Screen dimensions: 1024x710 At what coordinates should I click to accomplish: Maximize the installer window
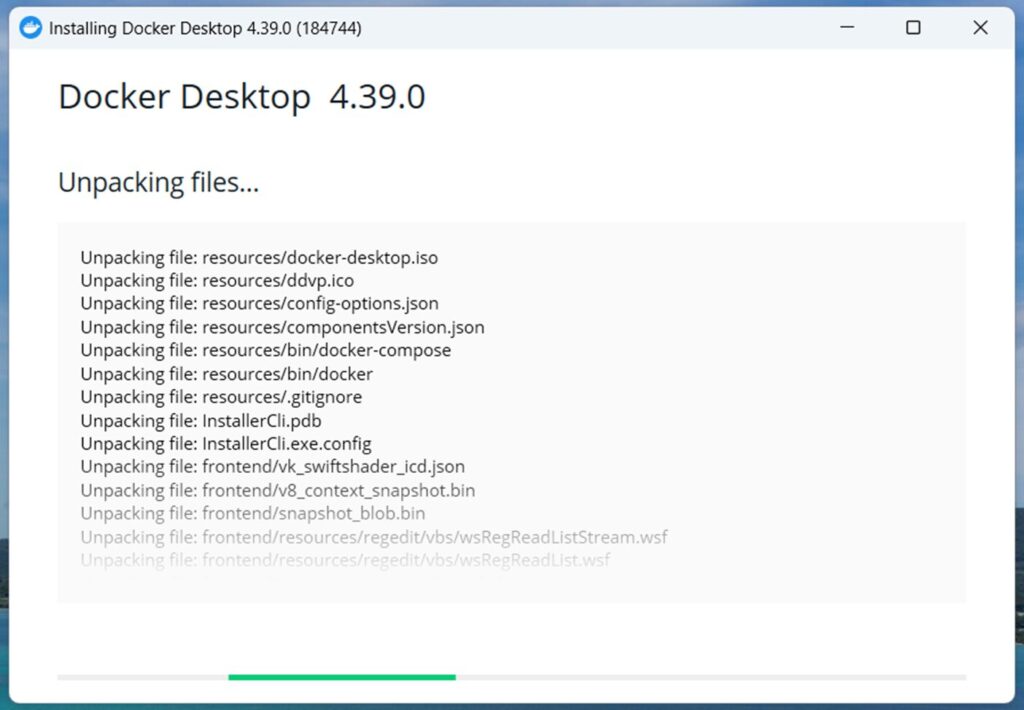point(912,27)
